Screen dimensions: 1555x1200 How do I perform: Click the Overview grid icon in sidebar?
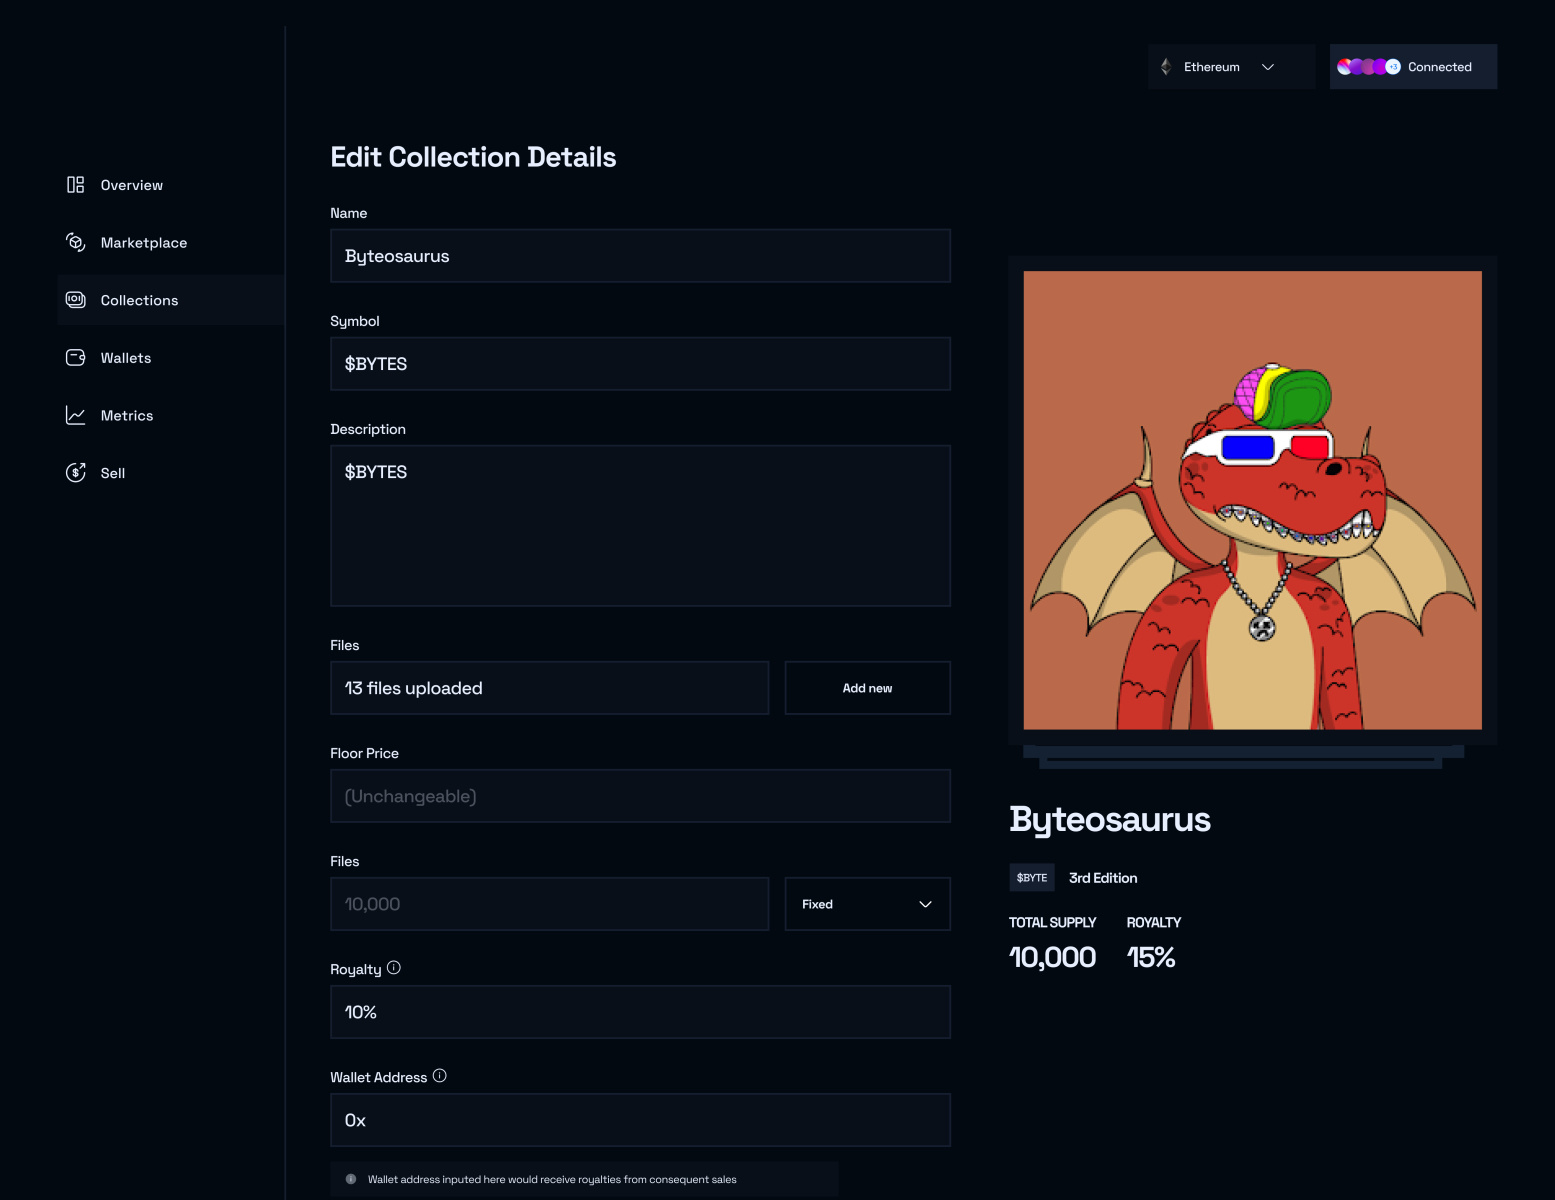tap(75, 185)
